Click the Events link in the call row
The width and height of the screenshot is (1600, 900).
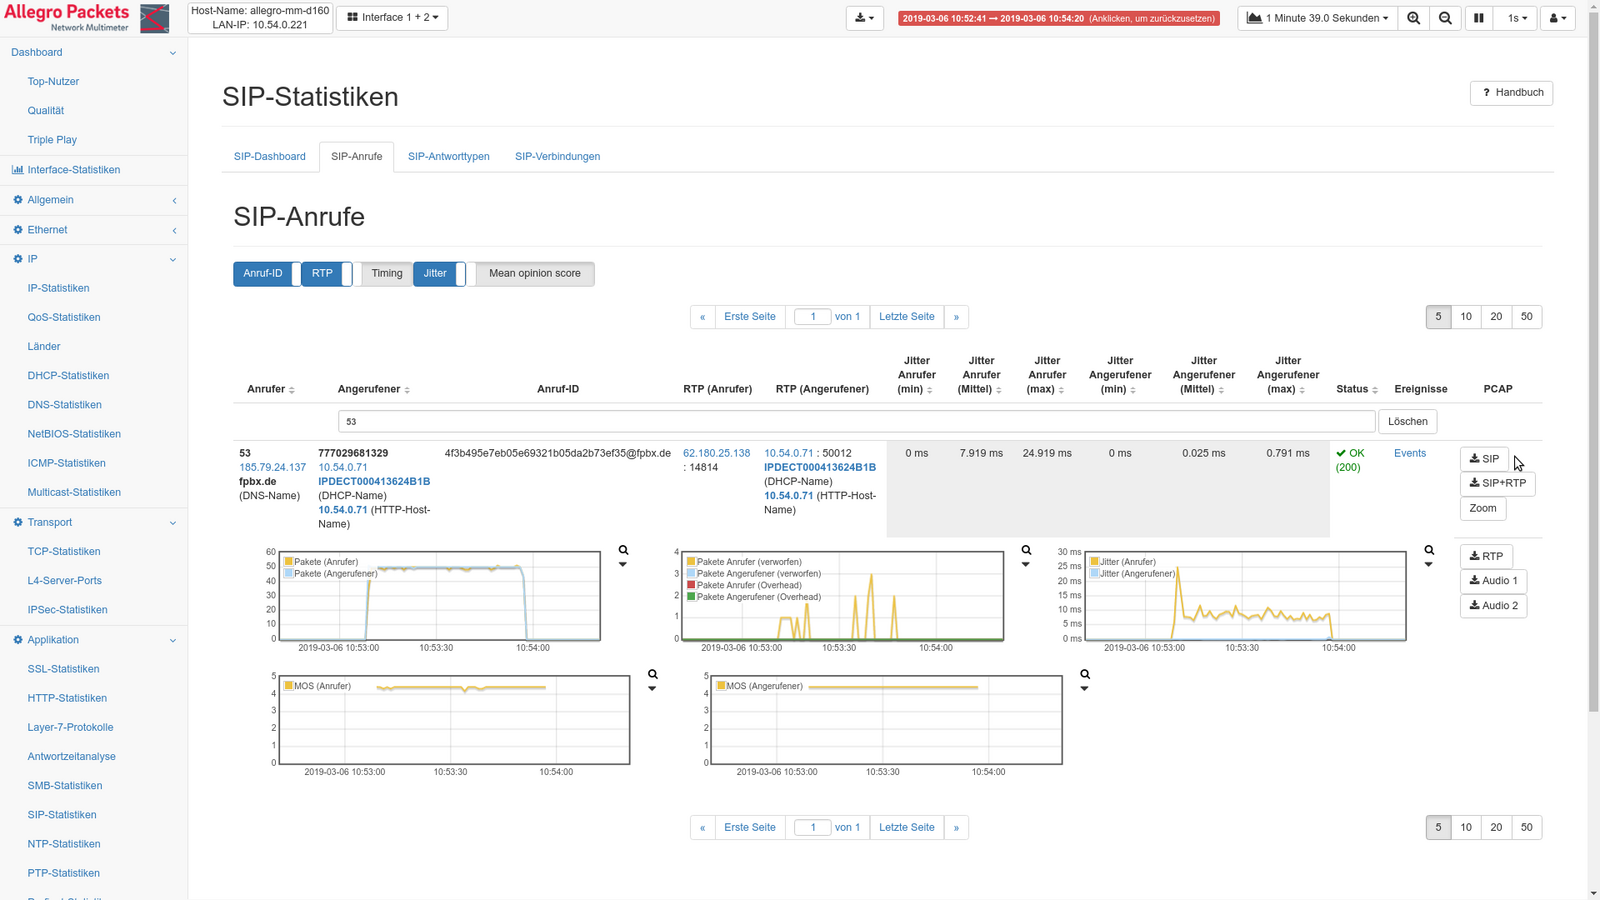click(x=1409, y=454)
